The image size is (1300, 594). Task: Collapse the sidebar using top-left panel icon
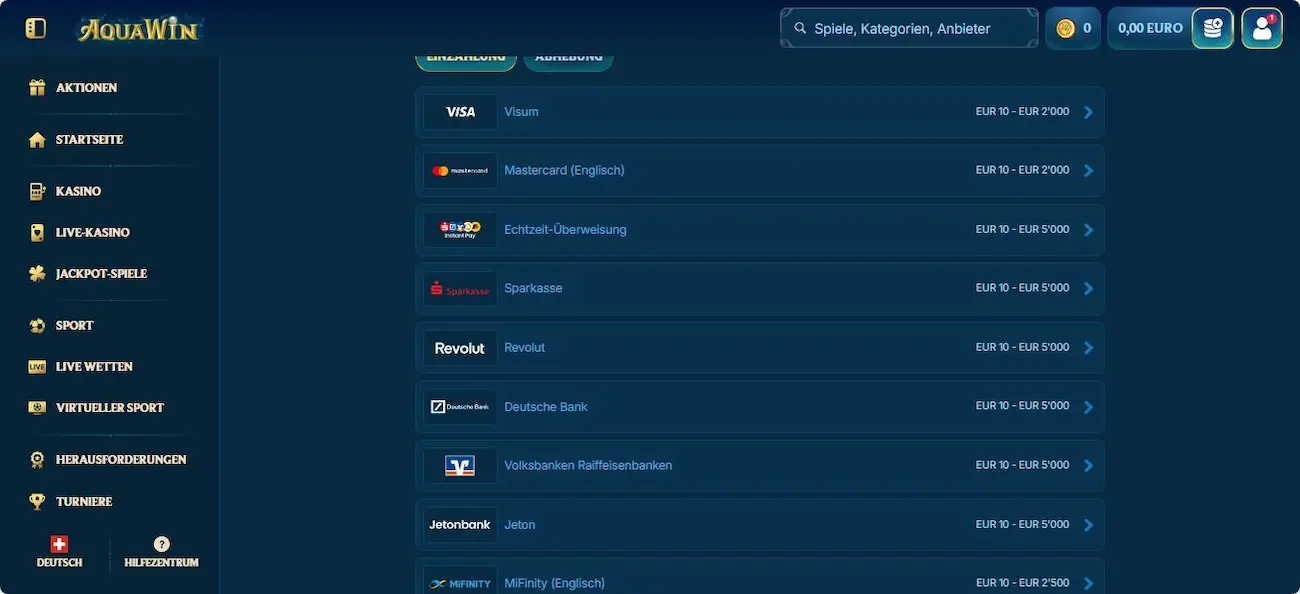(x=36, y=28)
